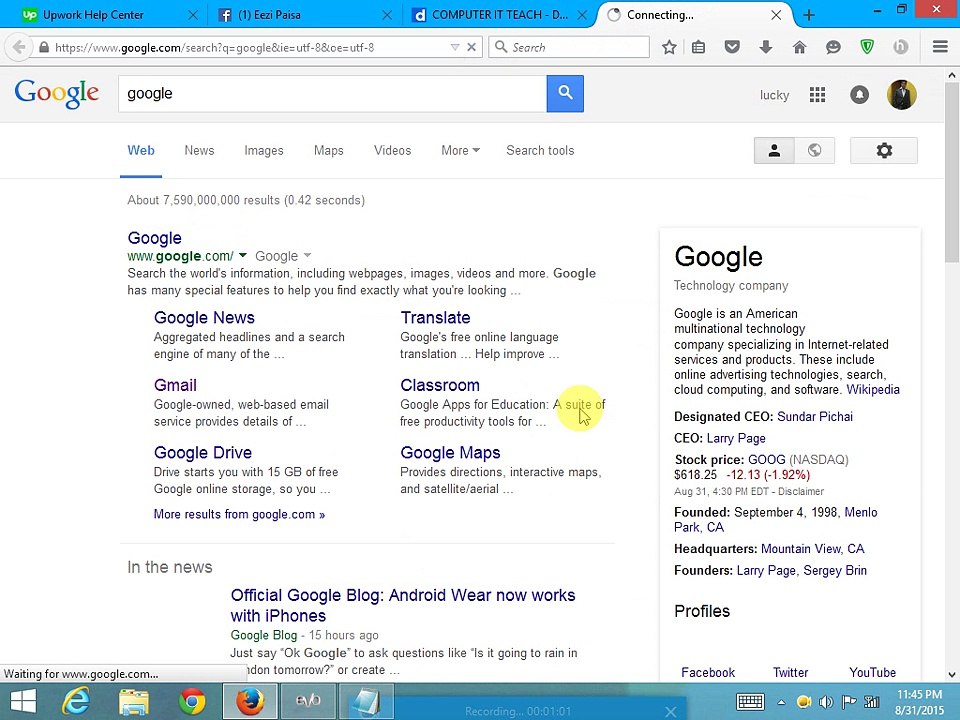Screen dimensions: 960x720
Task: Click the scrollbar down arrow
Action: (952, 675)
